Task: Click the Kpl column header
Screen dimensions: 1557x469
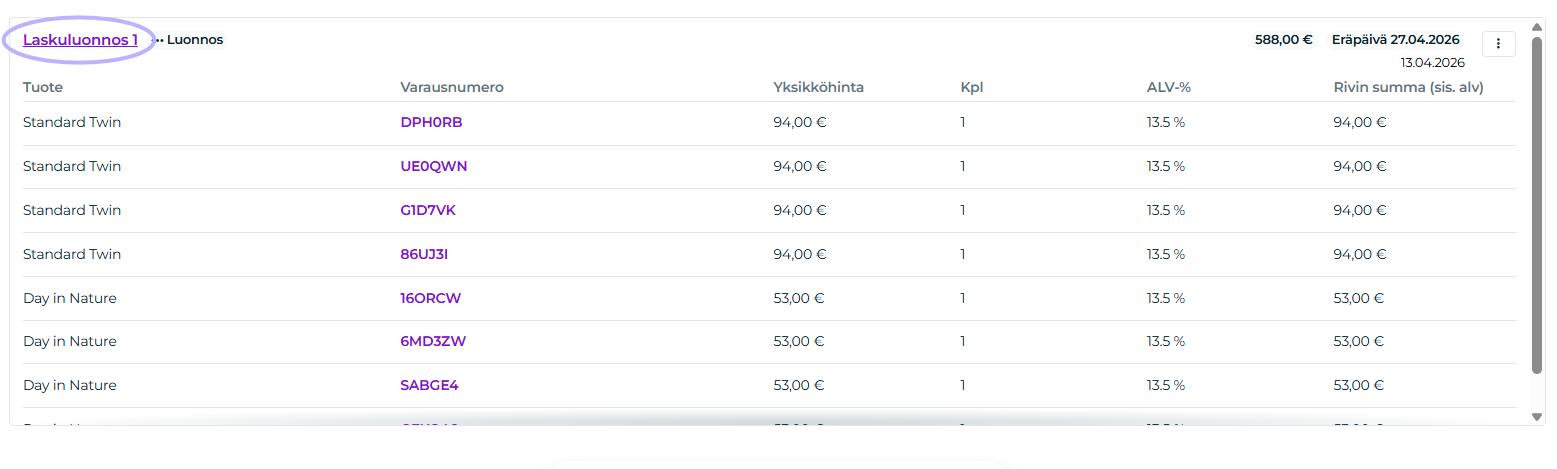Action: click(x=972, y=87)
